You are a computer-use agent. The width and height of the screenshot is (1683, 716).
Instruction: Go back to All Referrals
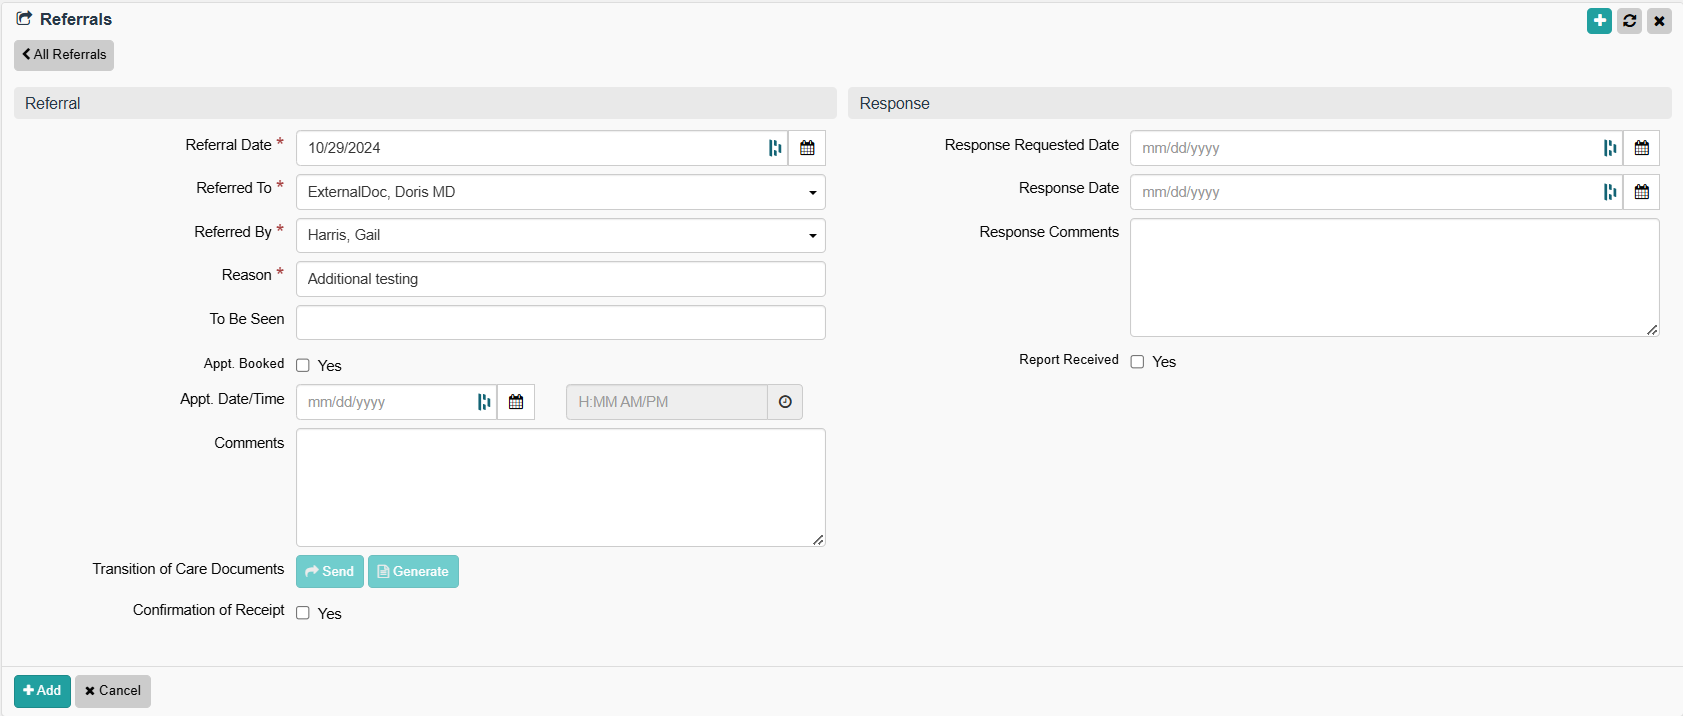64,55
